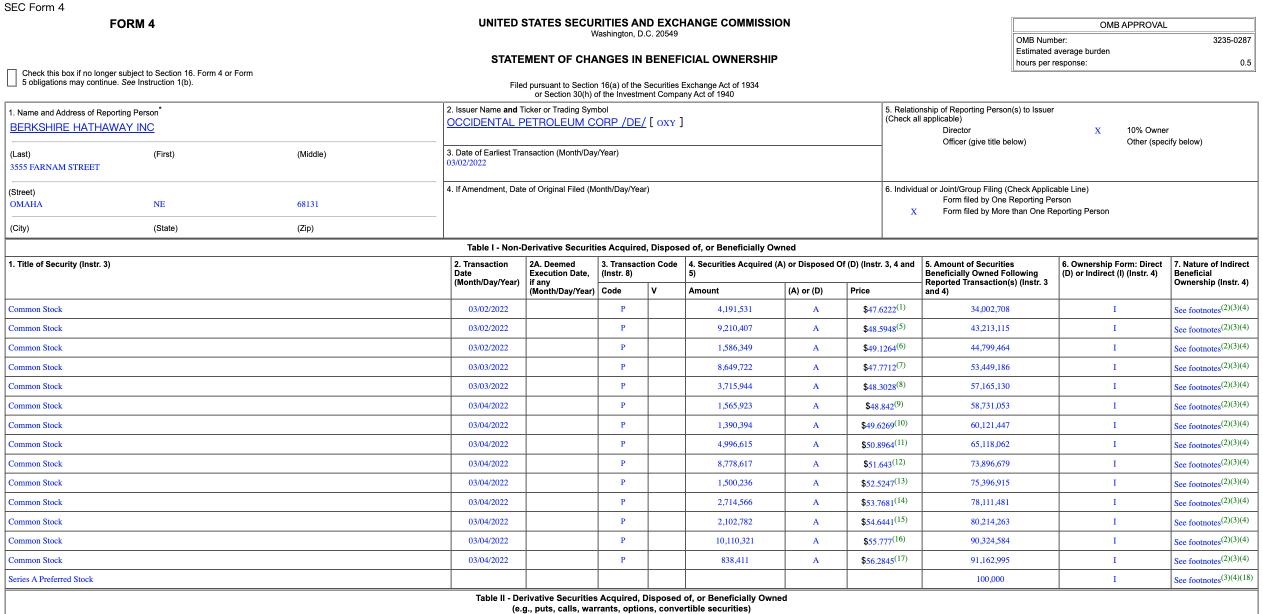
Task: Check the no longer subject to Section 16 box
Action: pyautogui.click(x=11, y=77)
